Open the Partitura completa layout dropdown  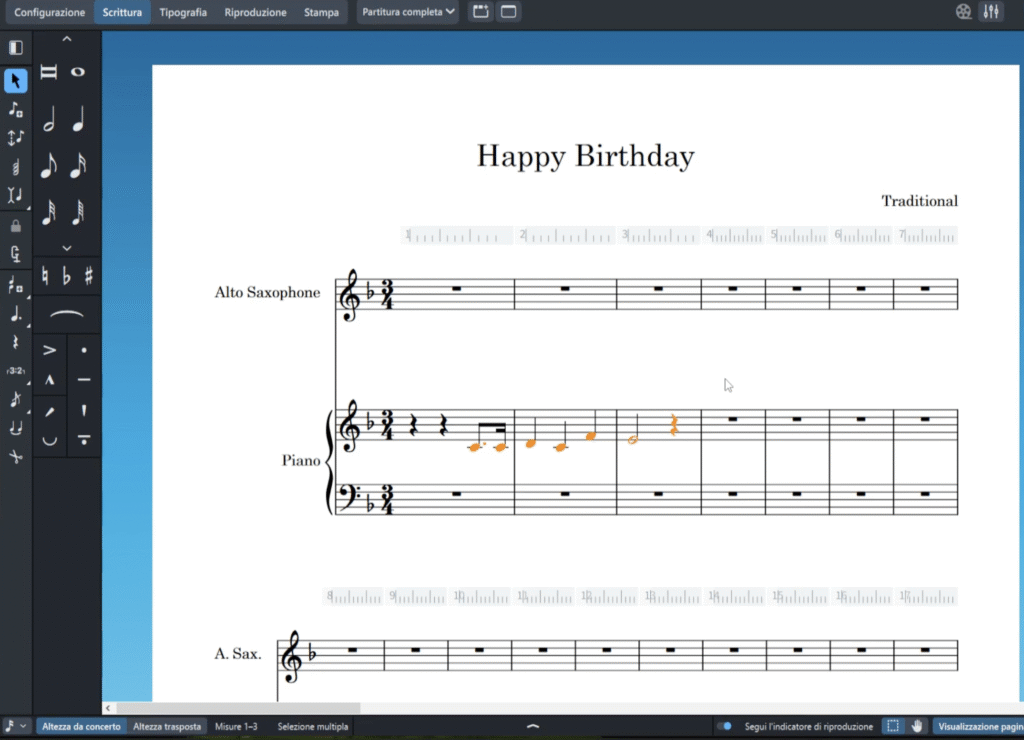[x=409, y=12]
